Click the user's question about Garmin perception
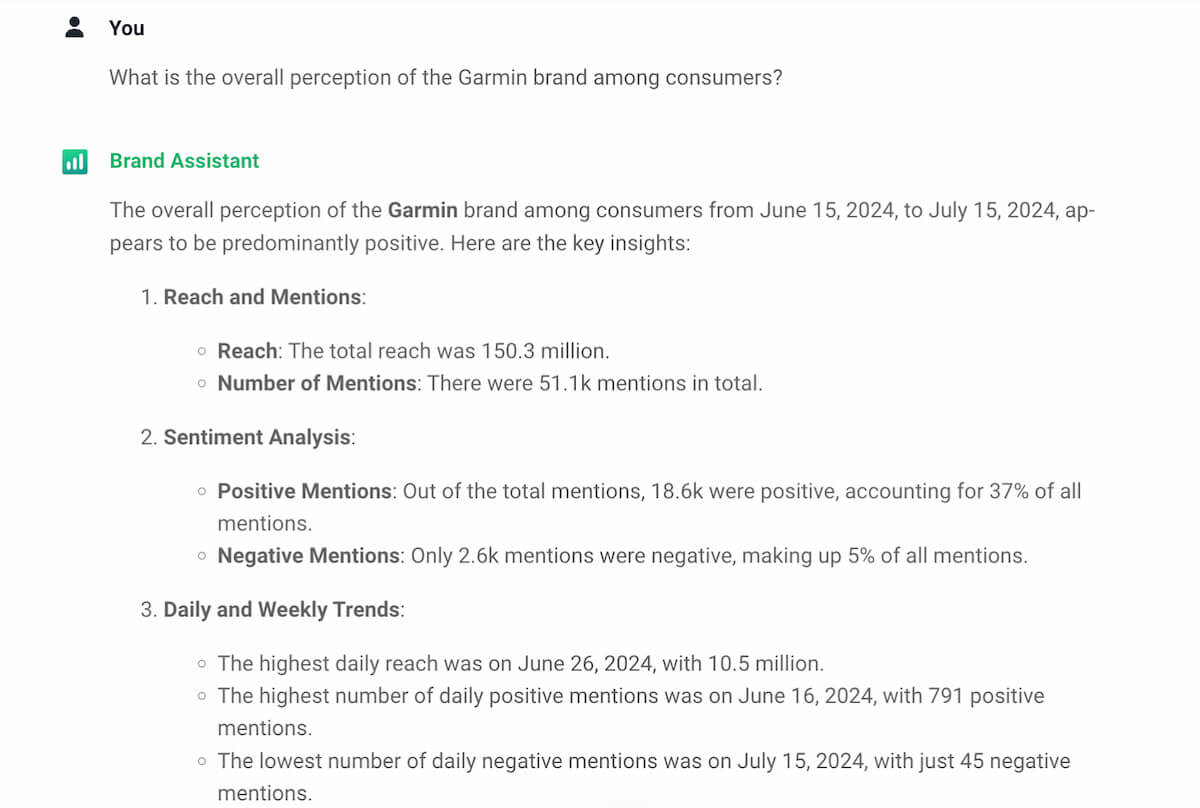Viewport: 1200px width, 808px height. point(445,77)
